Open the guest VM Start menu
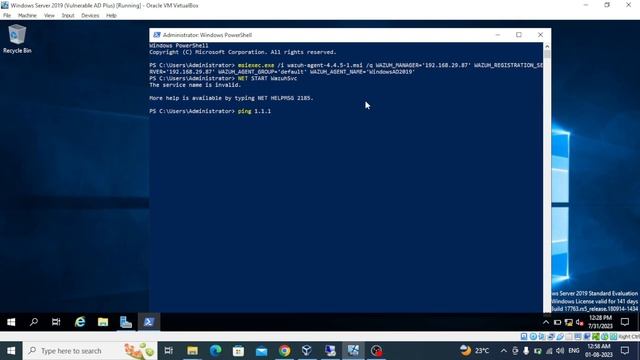 [x=11, y=322]
